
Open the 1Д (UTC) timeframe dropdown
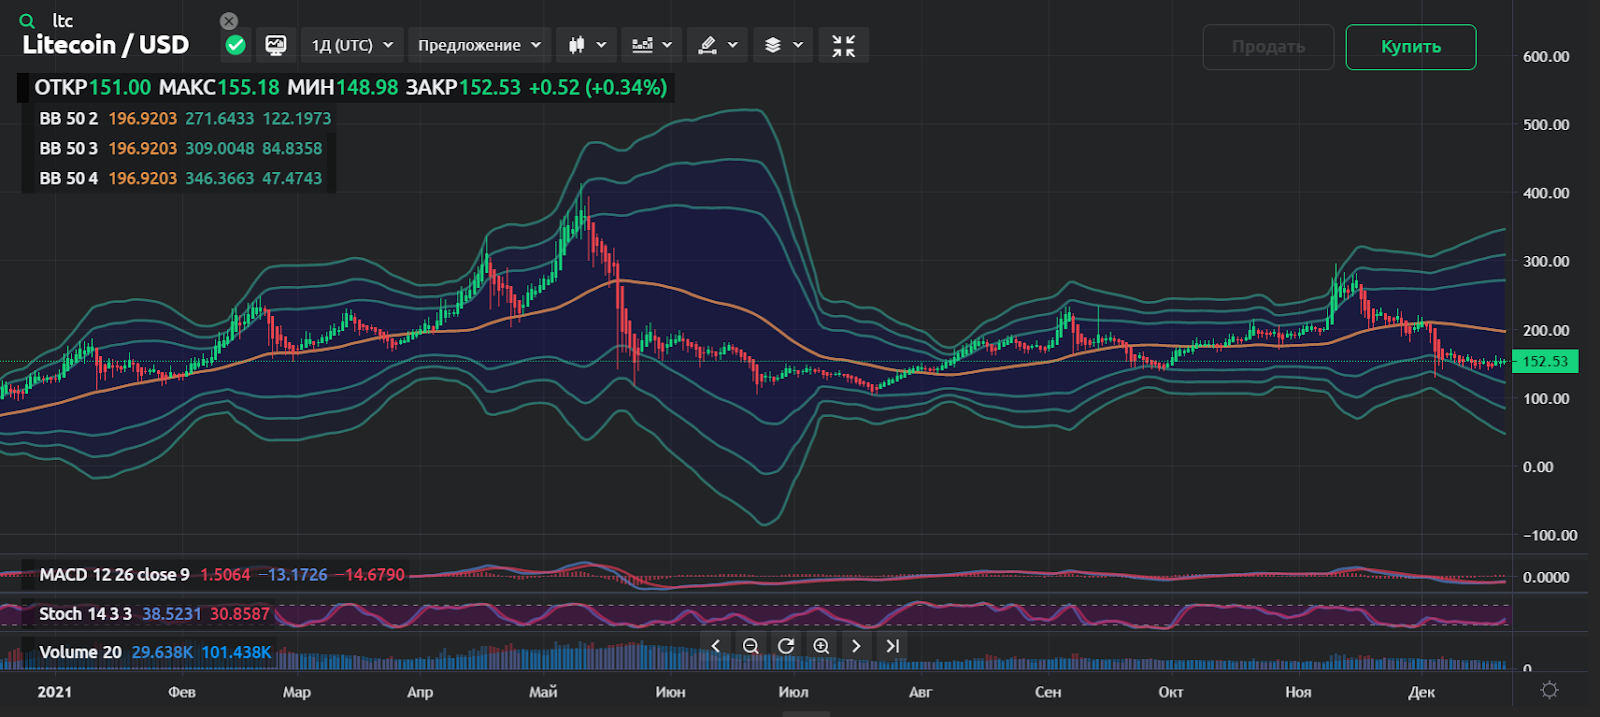pos(352,45)
